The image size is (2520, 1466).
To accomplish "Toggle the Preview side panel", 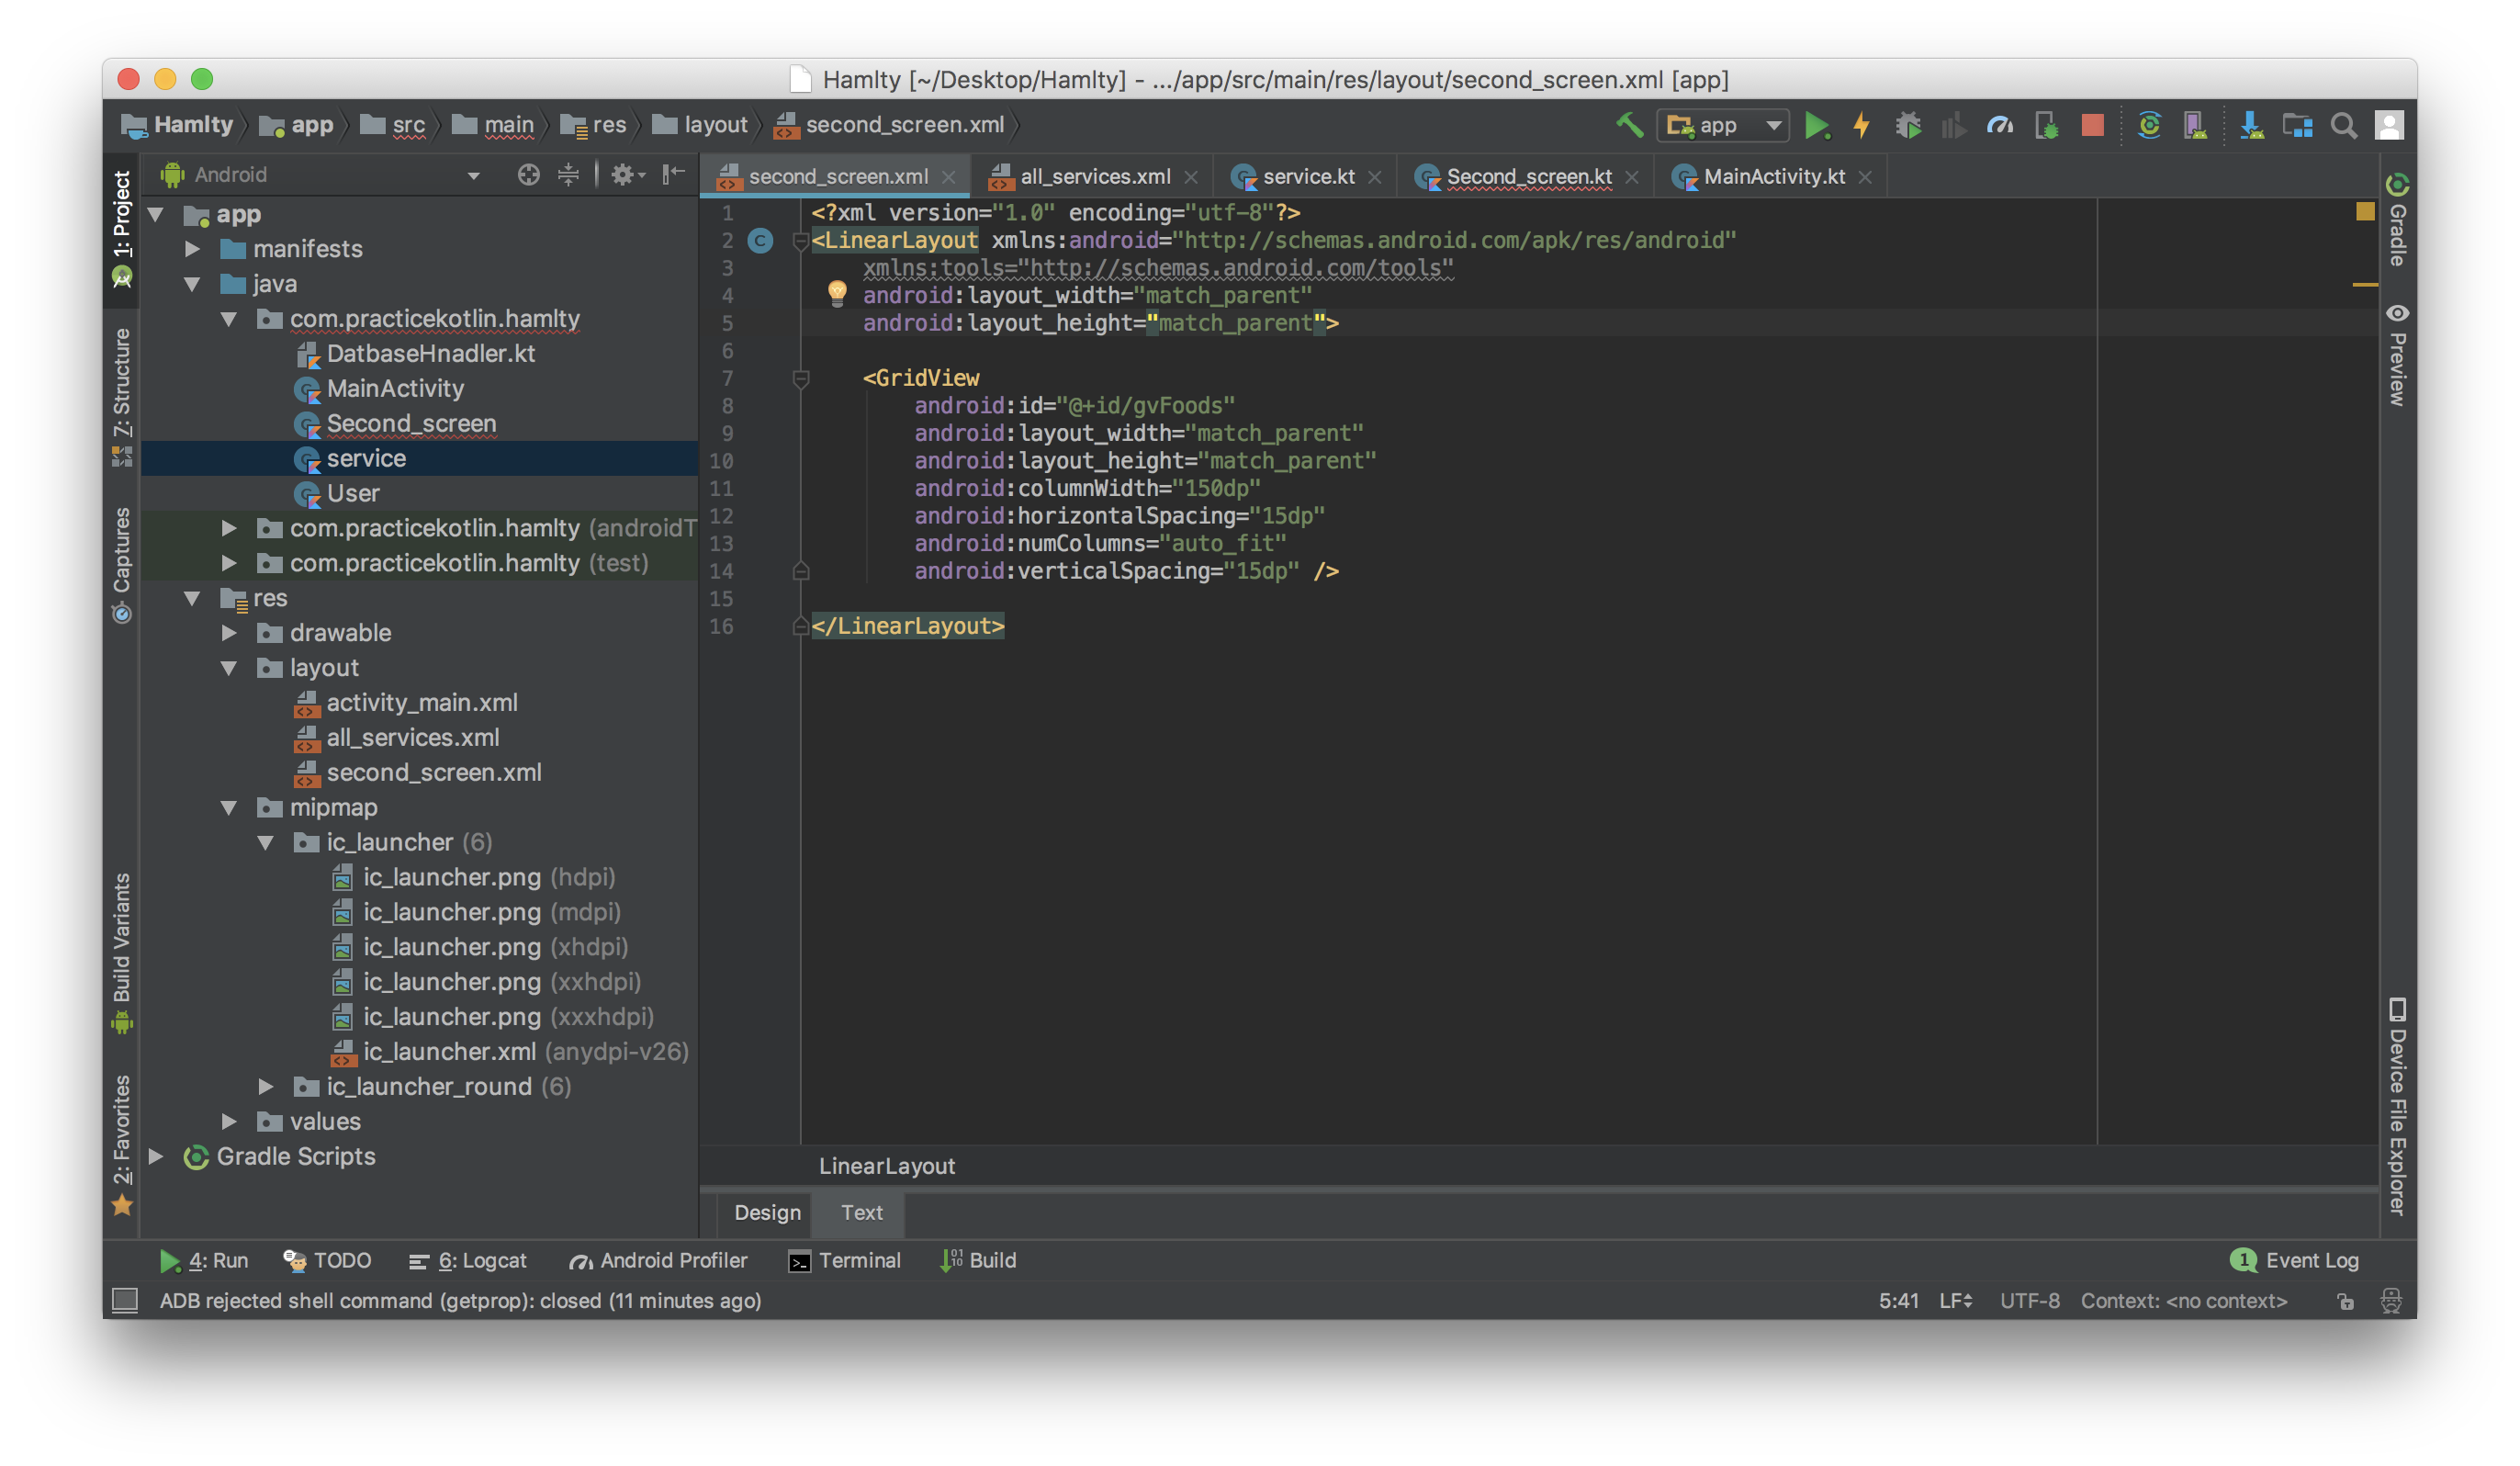I will tap(2397, 355).
